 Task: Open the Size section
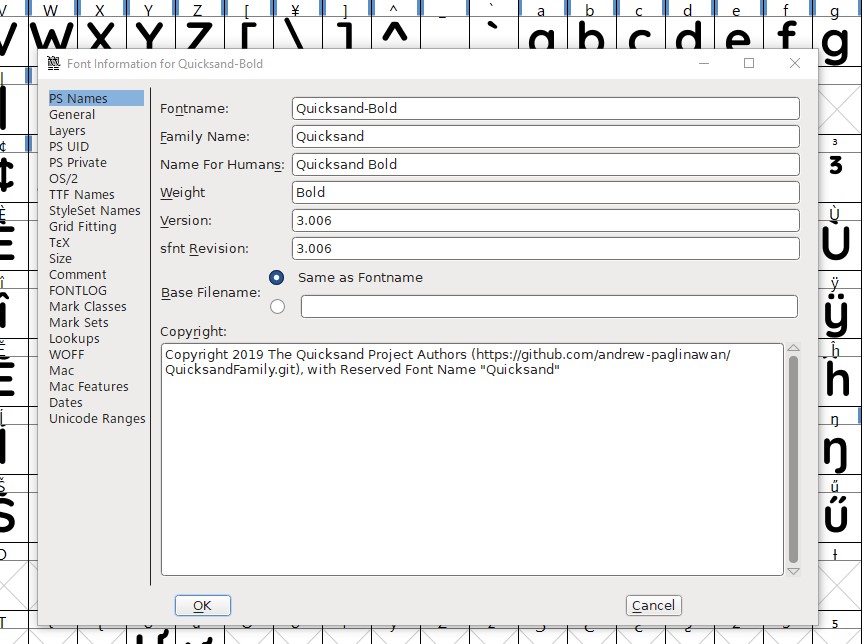[x=60, y=258]
